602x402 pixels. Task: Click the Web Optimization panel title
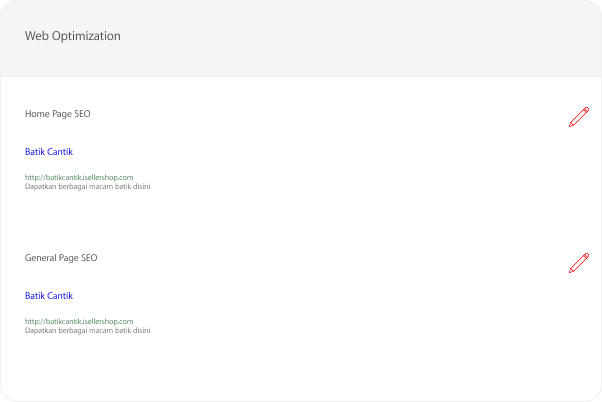tap(73, 36)
